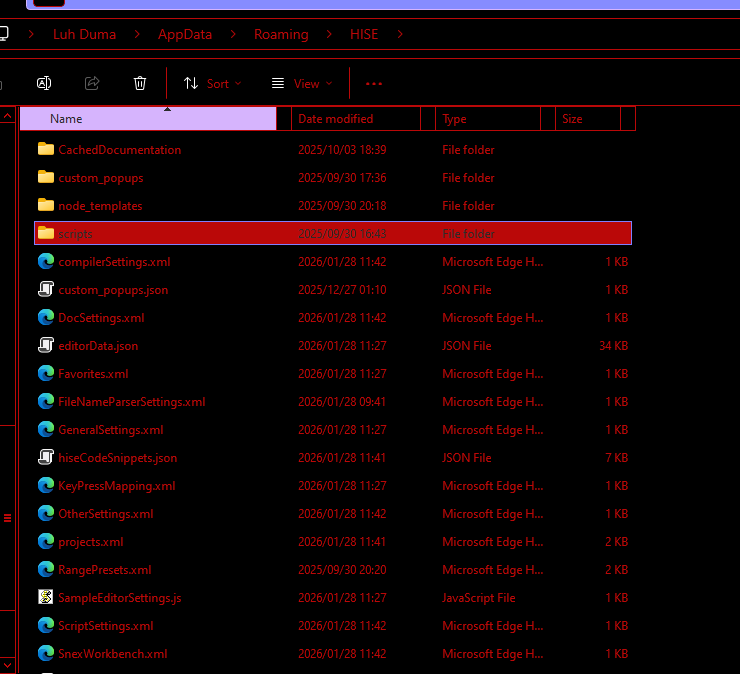Sort by the Size column header
Image resolution: width=740 pixels, height=674 pixels.
click(588, 118)
